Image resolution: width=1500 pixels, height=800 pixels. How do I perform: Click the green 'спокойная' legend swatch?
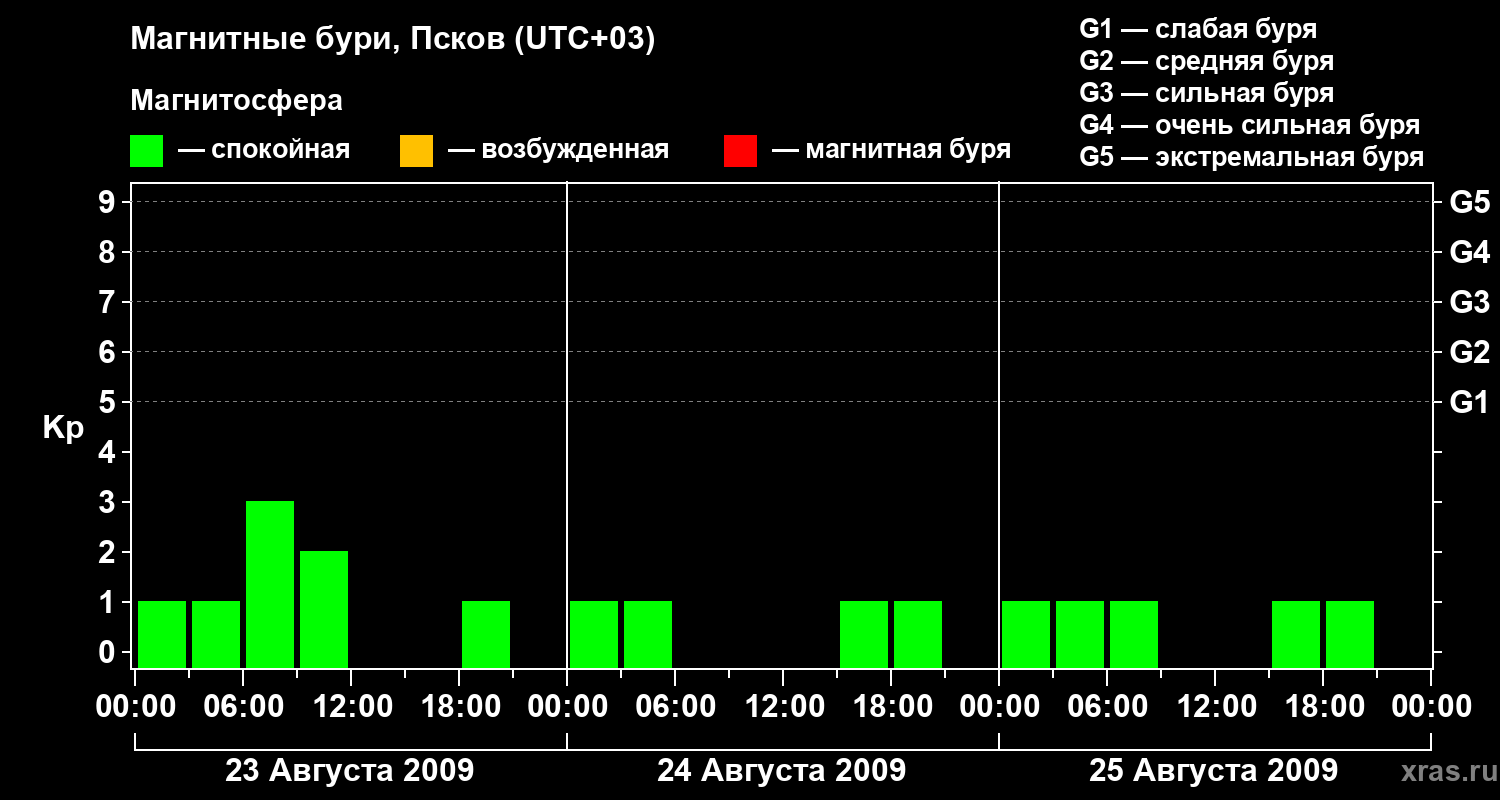point(147,151)
